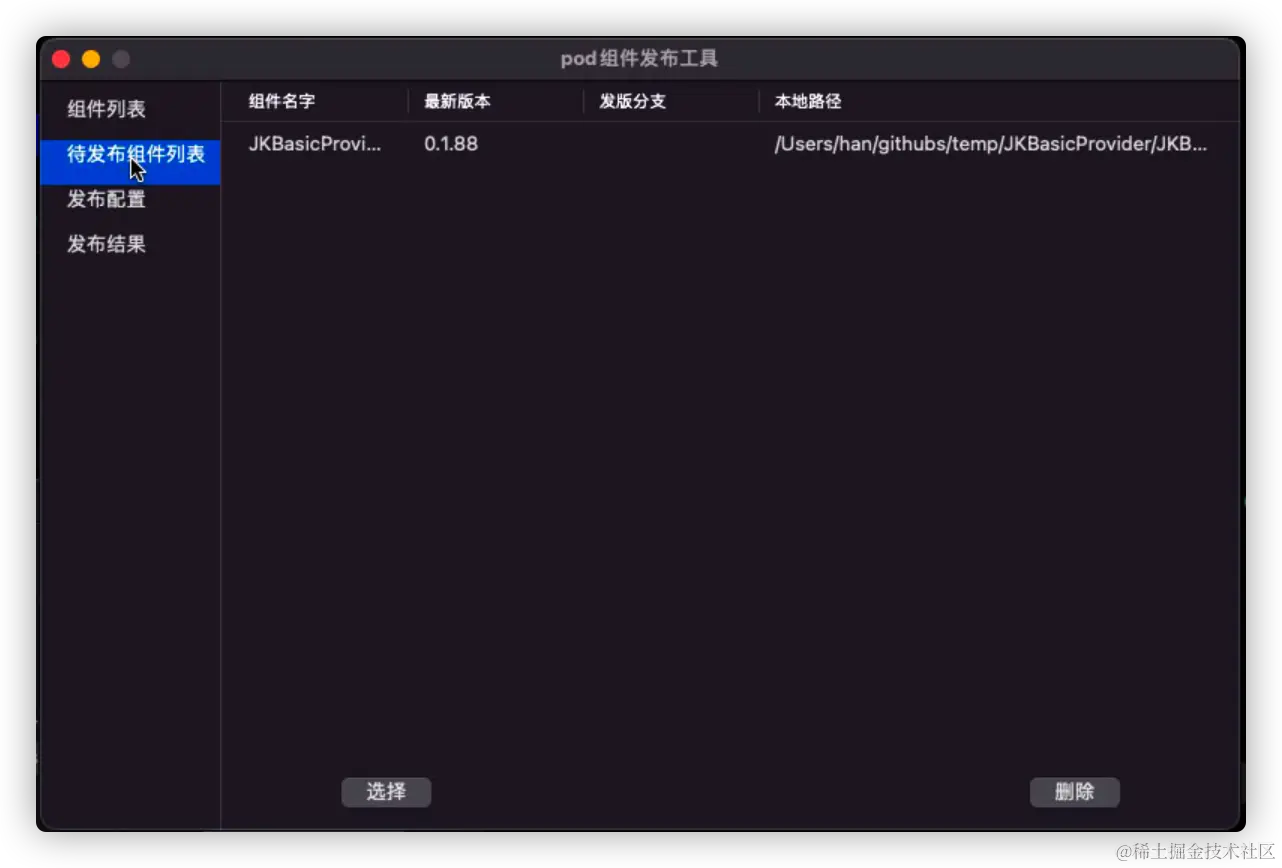Click the 删除 button
This screenshot has height=868, width=1282.
coord(1075,792)
